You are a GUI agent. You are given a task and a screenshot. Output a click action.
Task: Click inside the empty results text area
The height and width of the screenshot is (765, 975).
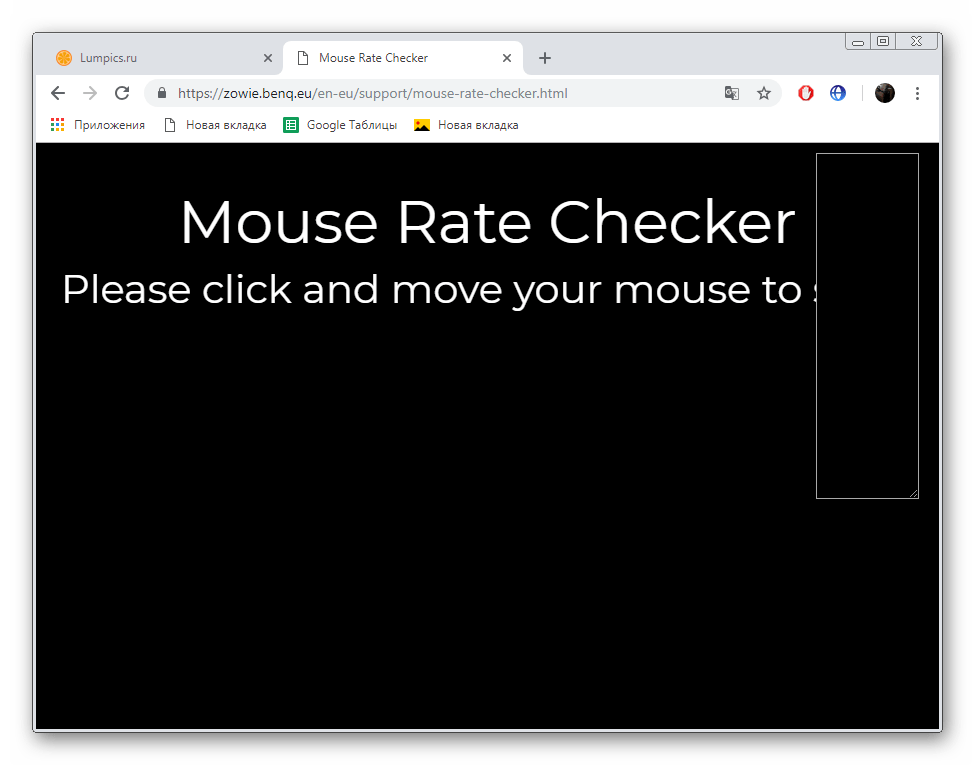867,325
